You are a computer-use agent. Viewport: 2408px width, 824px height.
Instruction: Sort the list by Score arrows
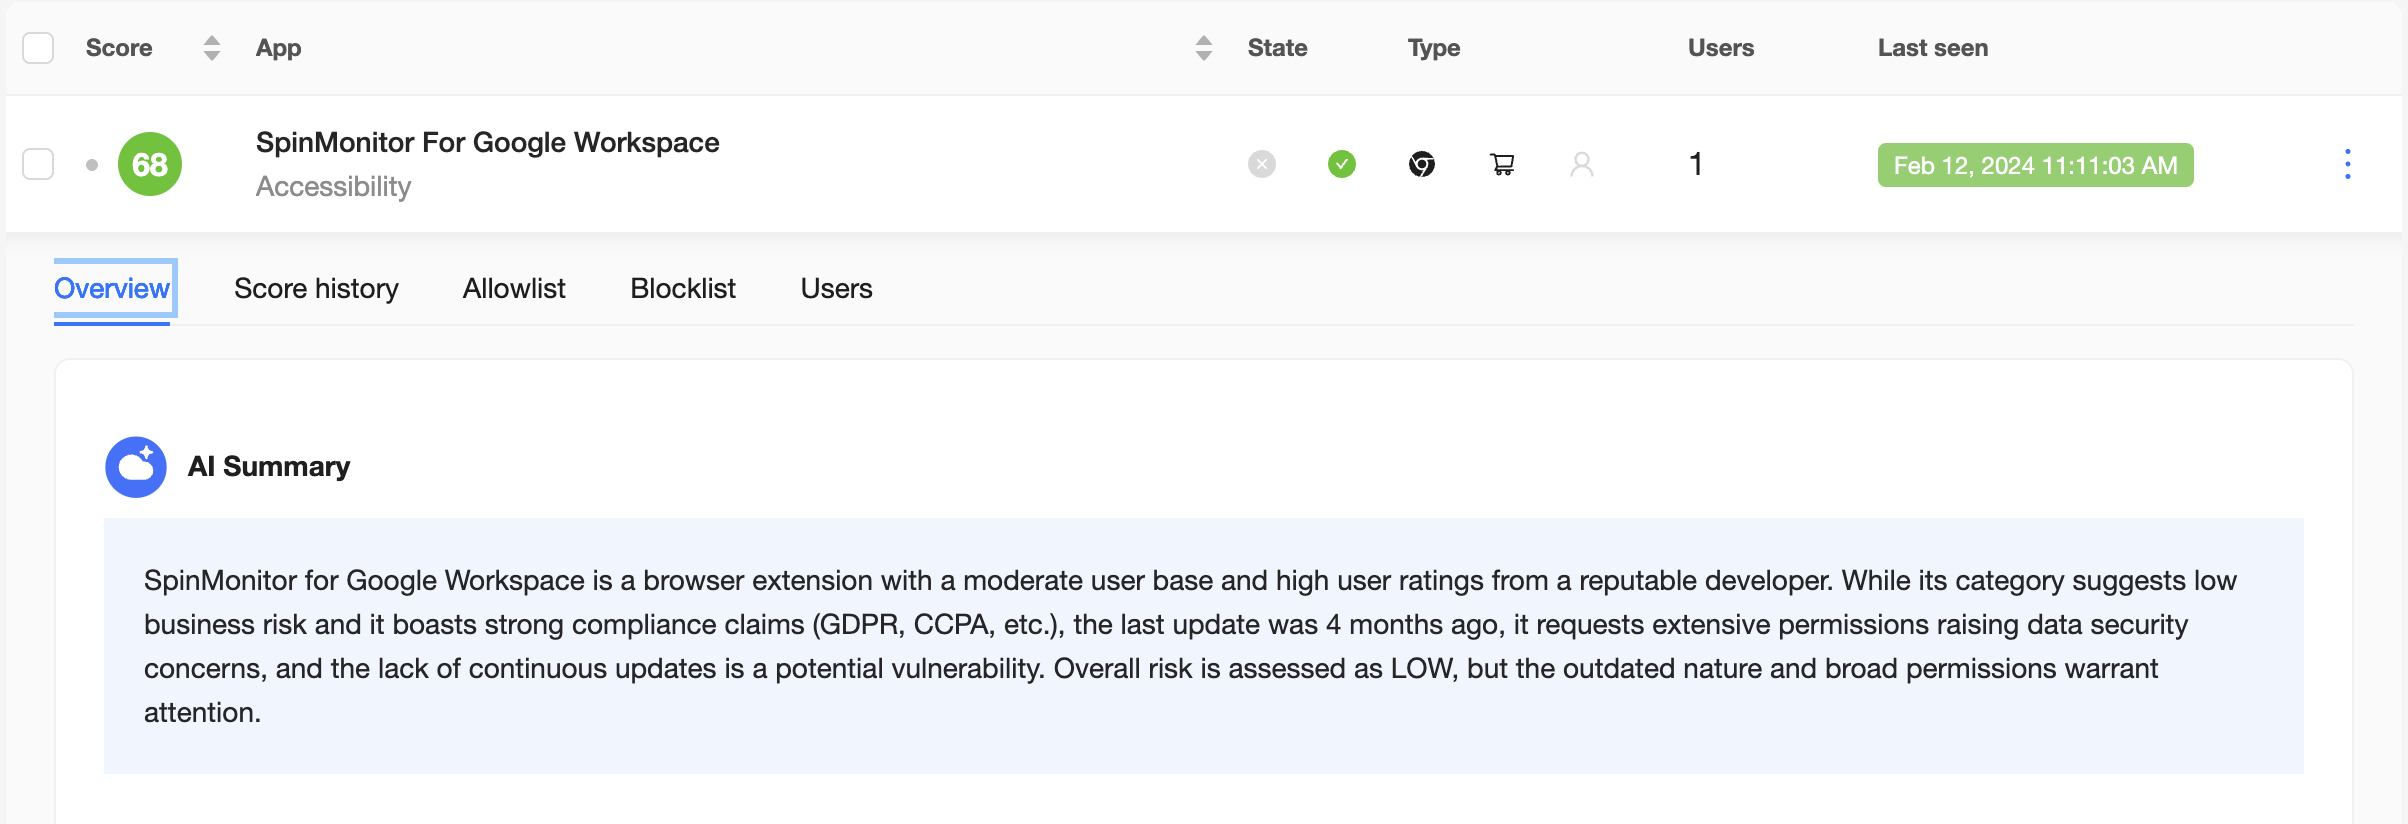click(x=211, y=48)
